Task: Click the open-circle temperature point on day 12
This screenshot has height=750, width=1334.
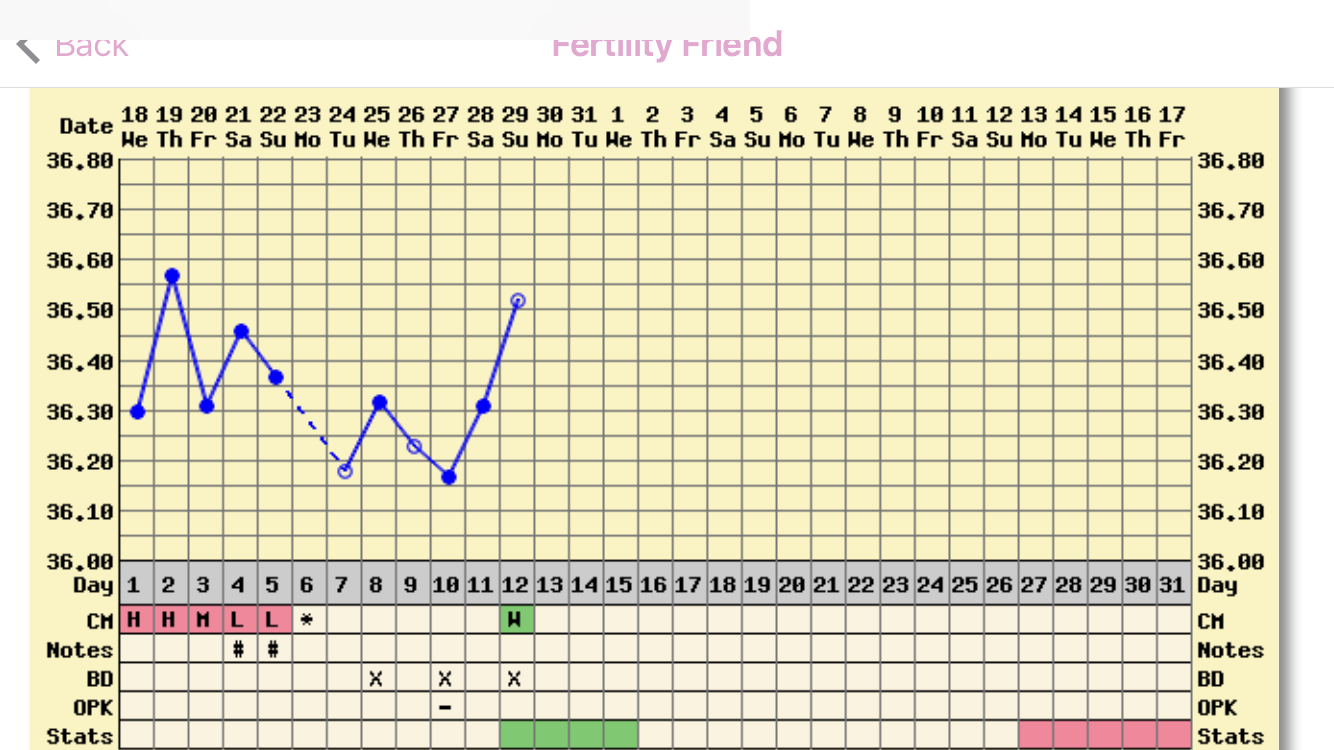Action: click(x=517, y=301)
